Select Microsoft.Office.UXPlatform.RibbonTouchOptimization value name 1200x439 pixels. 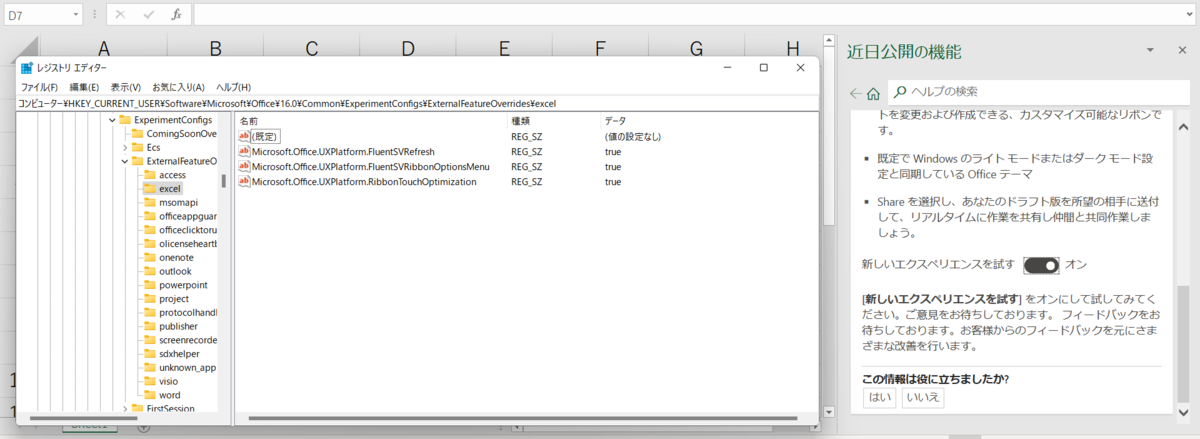click(x=364, y=182)
